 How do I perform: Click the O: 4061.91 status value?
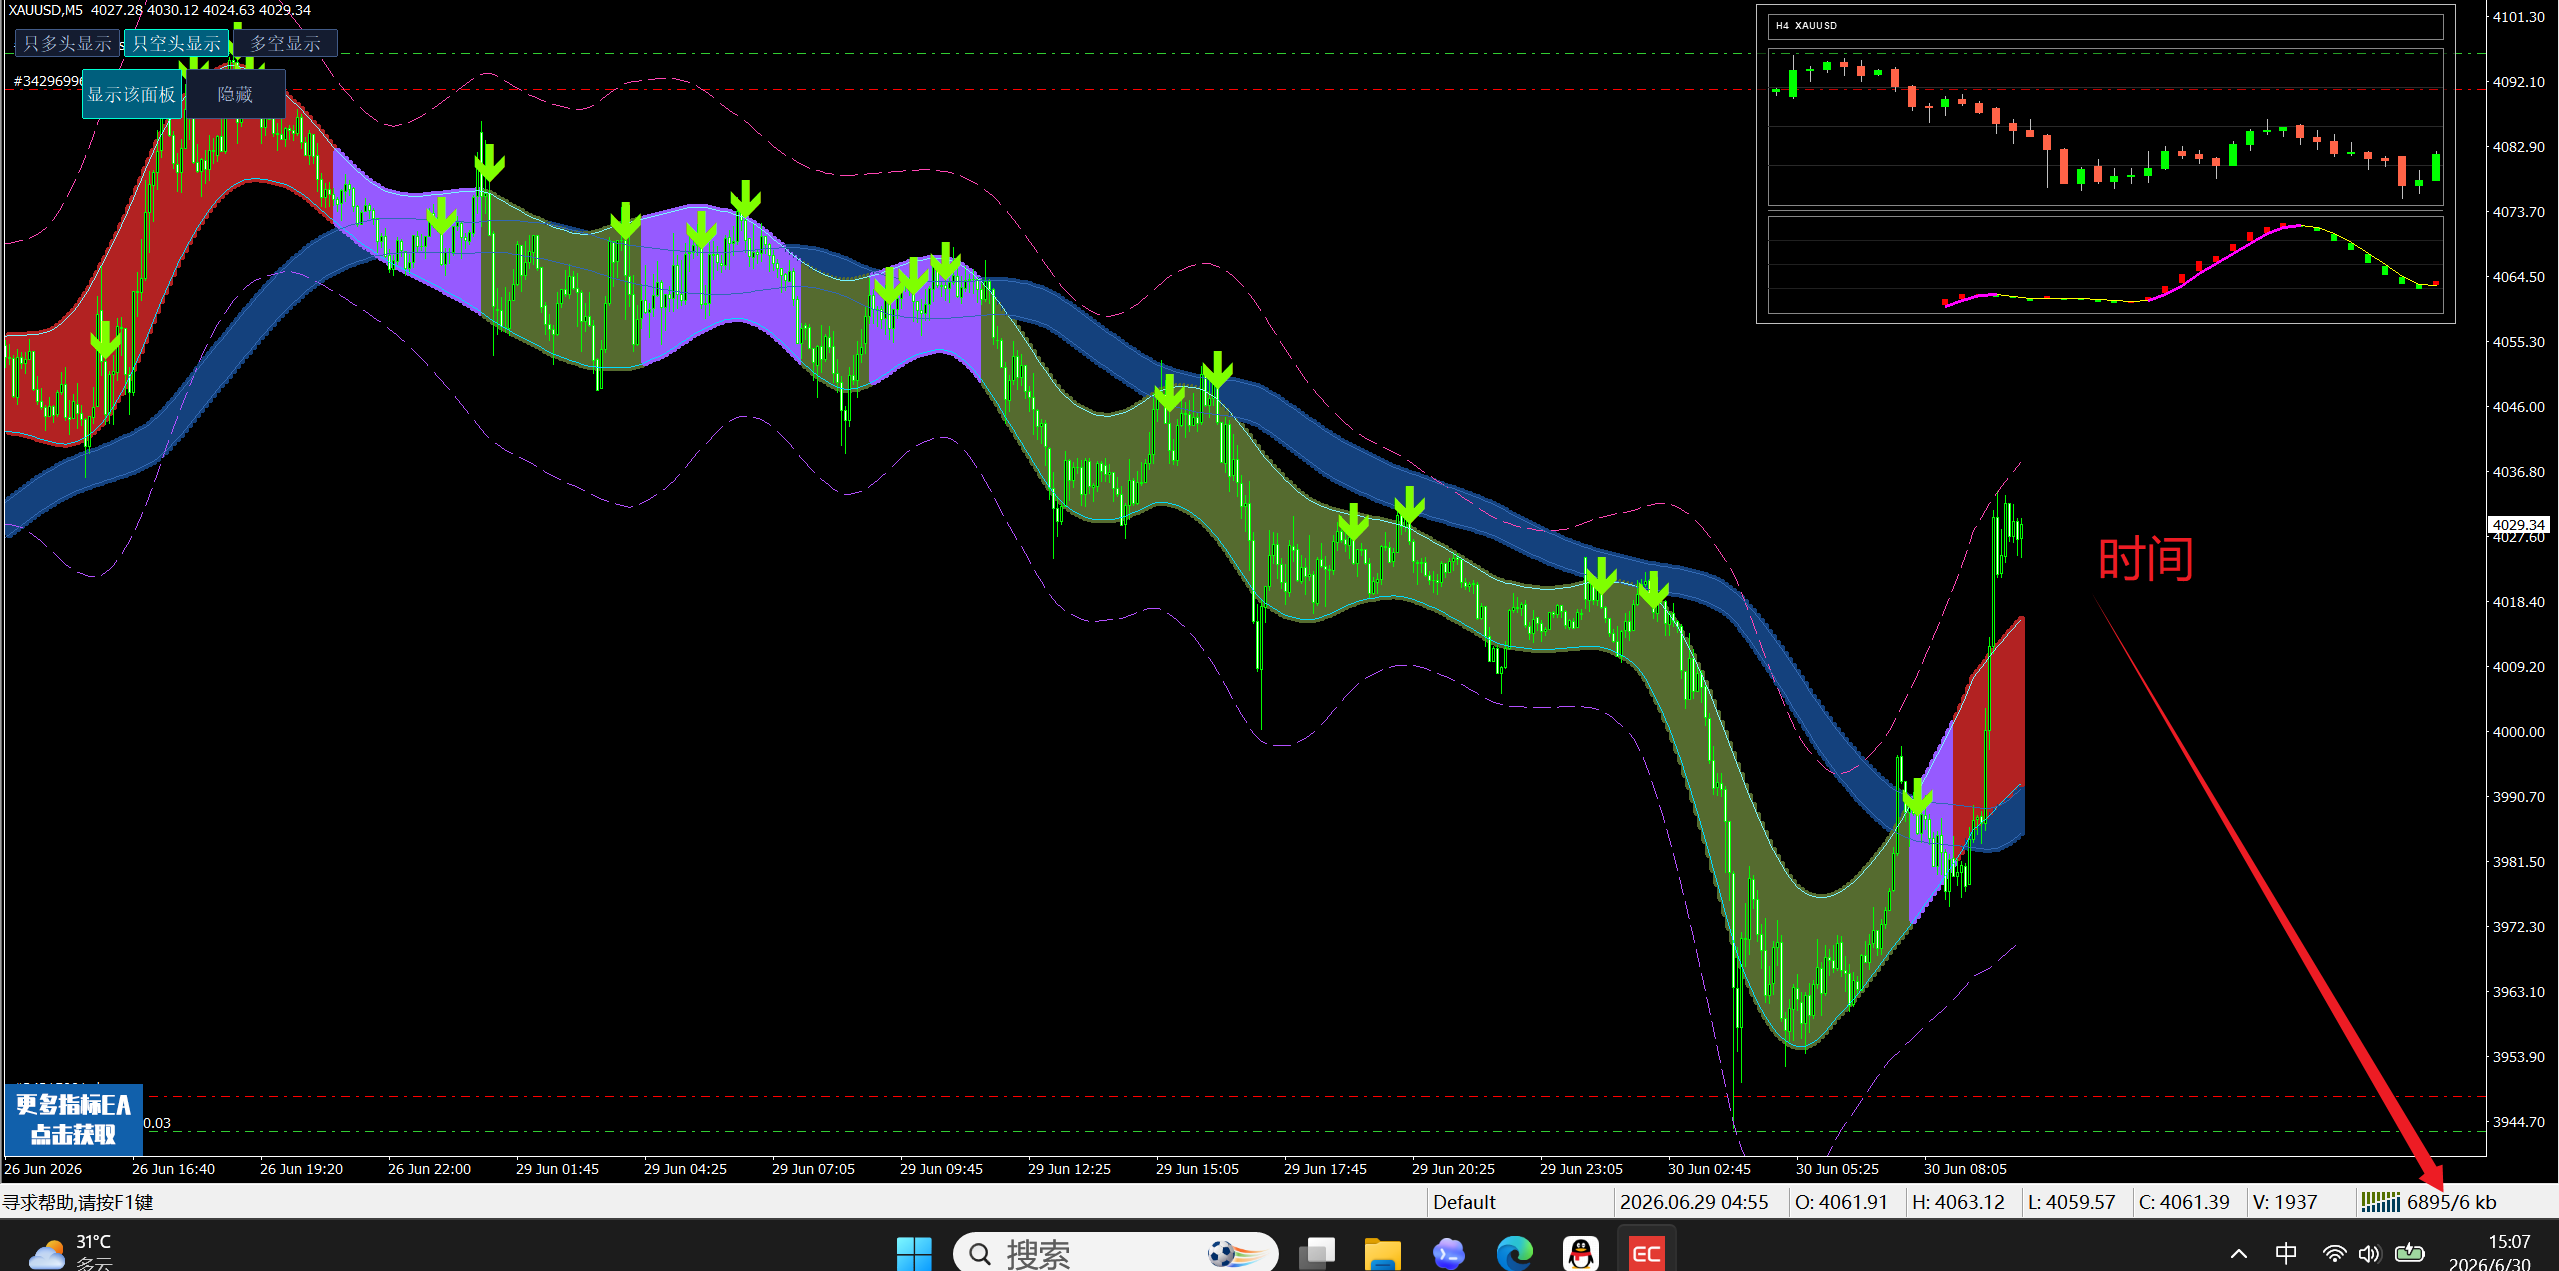[1841, 1202]
